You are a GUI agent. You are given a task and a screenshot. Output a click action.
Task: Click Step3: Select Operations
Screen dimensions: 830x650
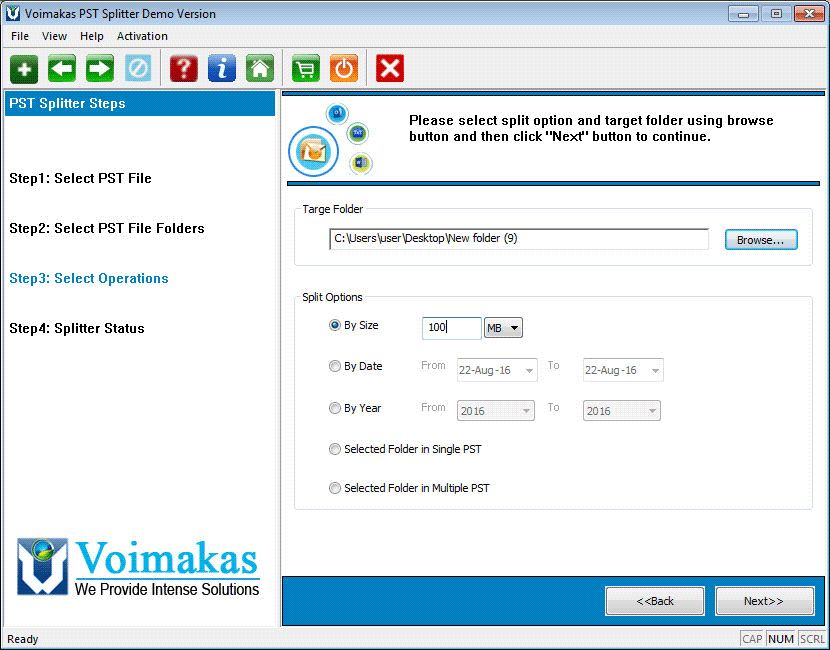[89, 278]
